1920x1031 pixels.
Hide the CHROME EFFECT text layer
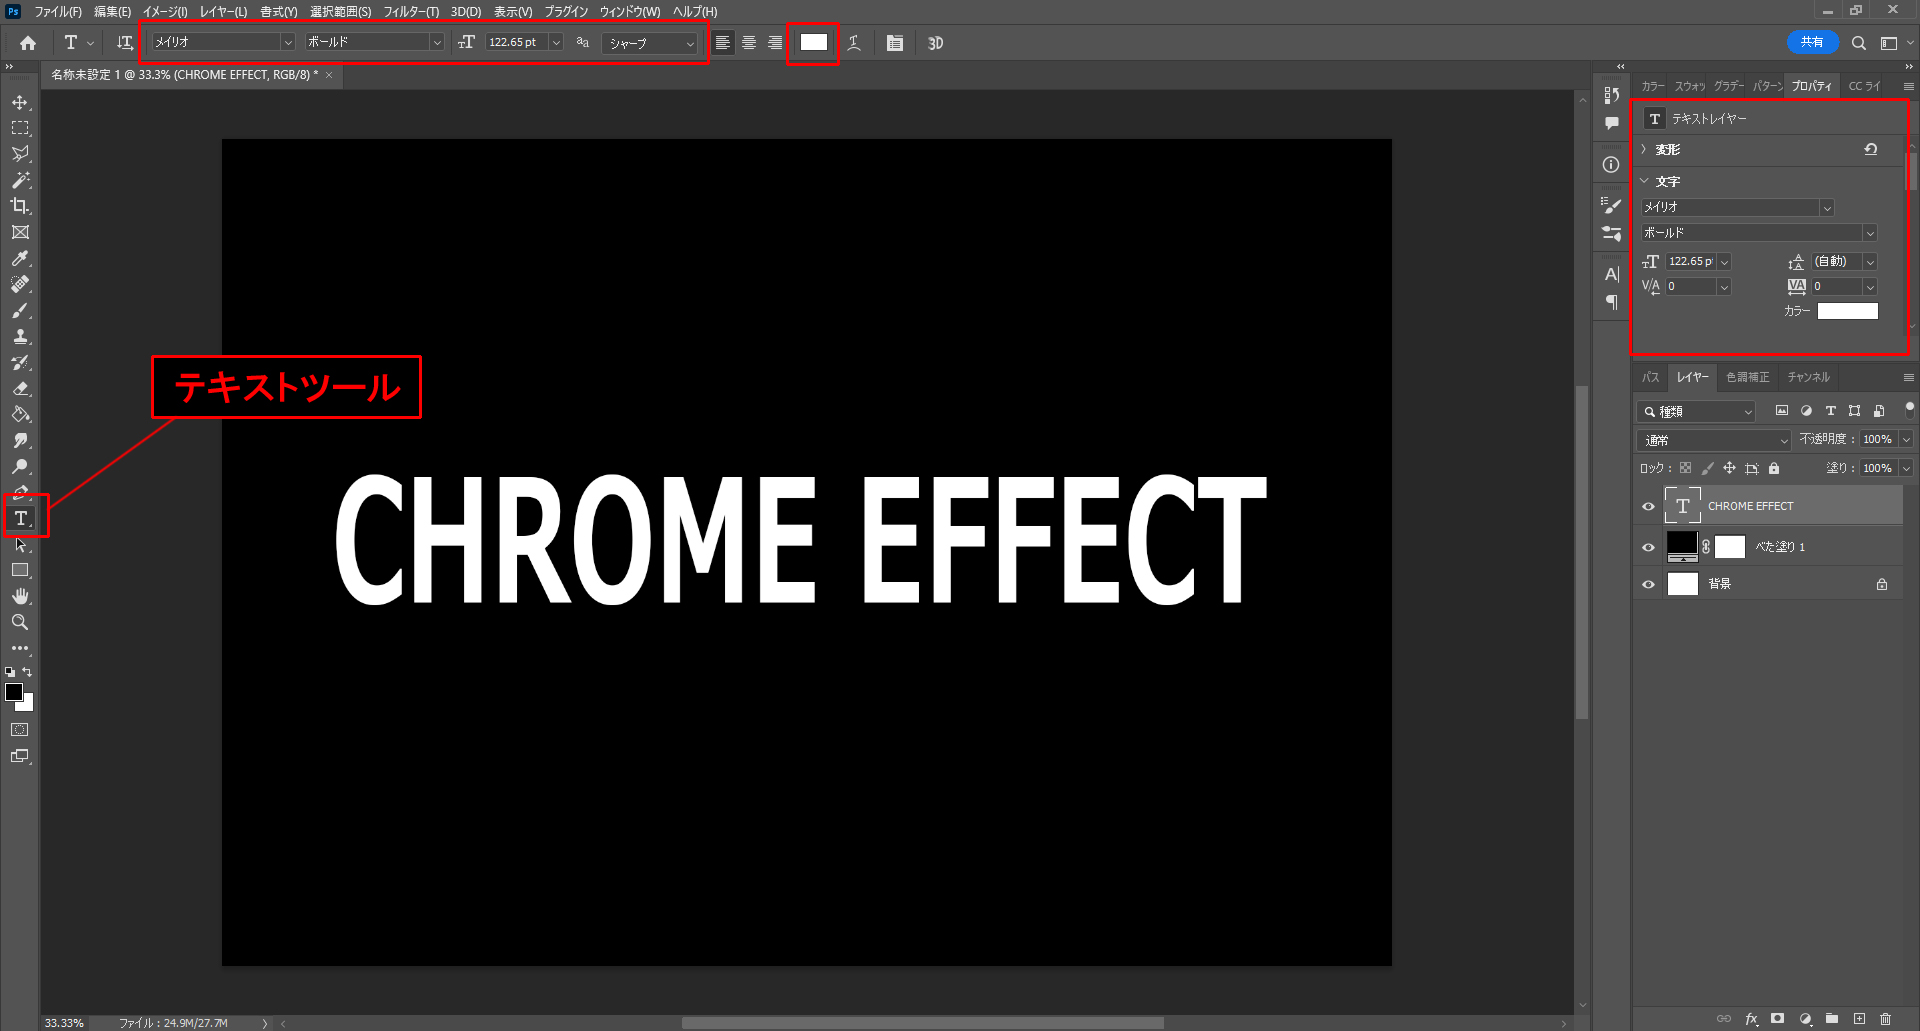[x=1649, y=506]
